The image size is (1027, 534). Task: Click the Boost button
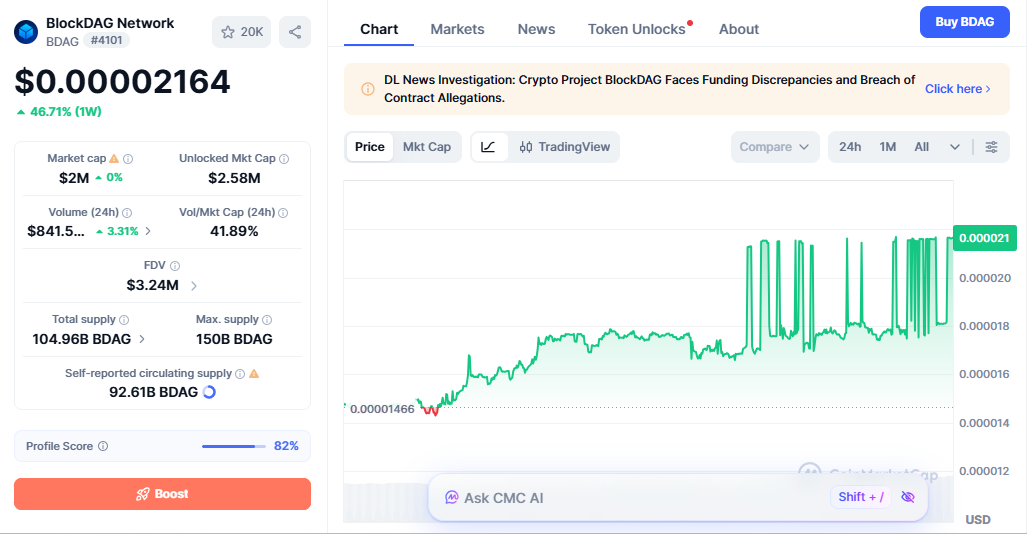(162, 494)
